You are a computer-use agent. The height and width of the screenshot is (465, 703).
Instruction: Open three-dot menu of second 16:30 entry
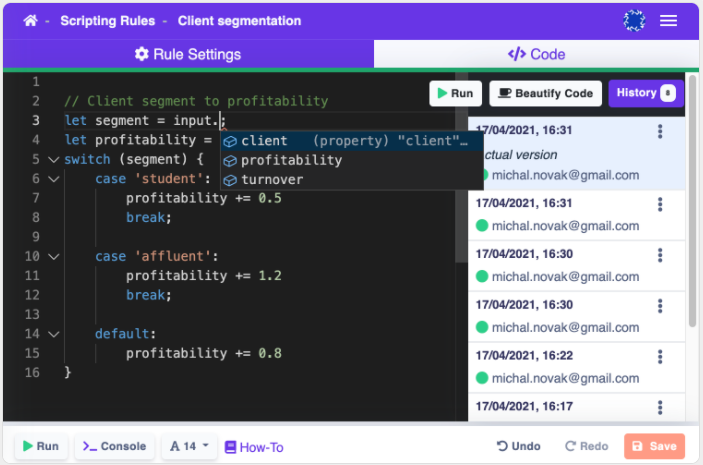coord(660,306)
